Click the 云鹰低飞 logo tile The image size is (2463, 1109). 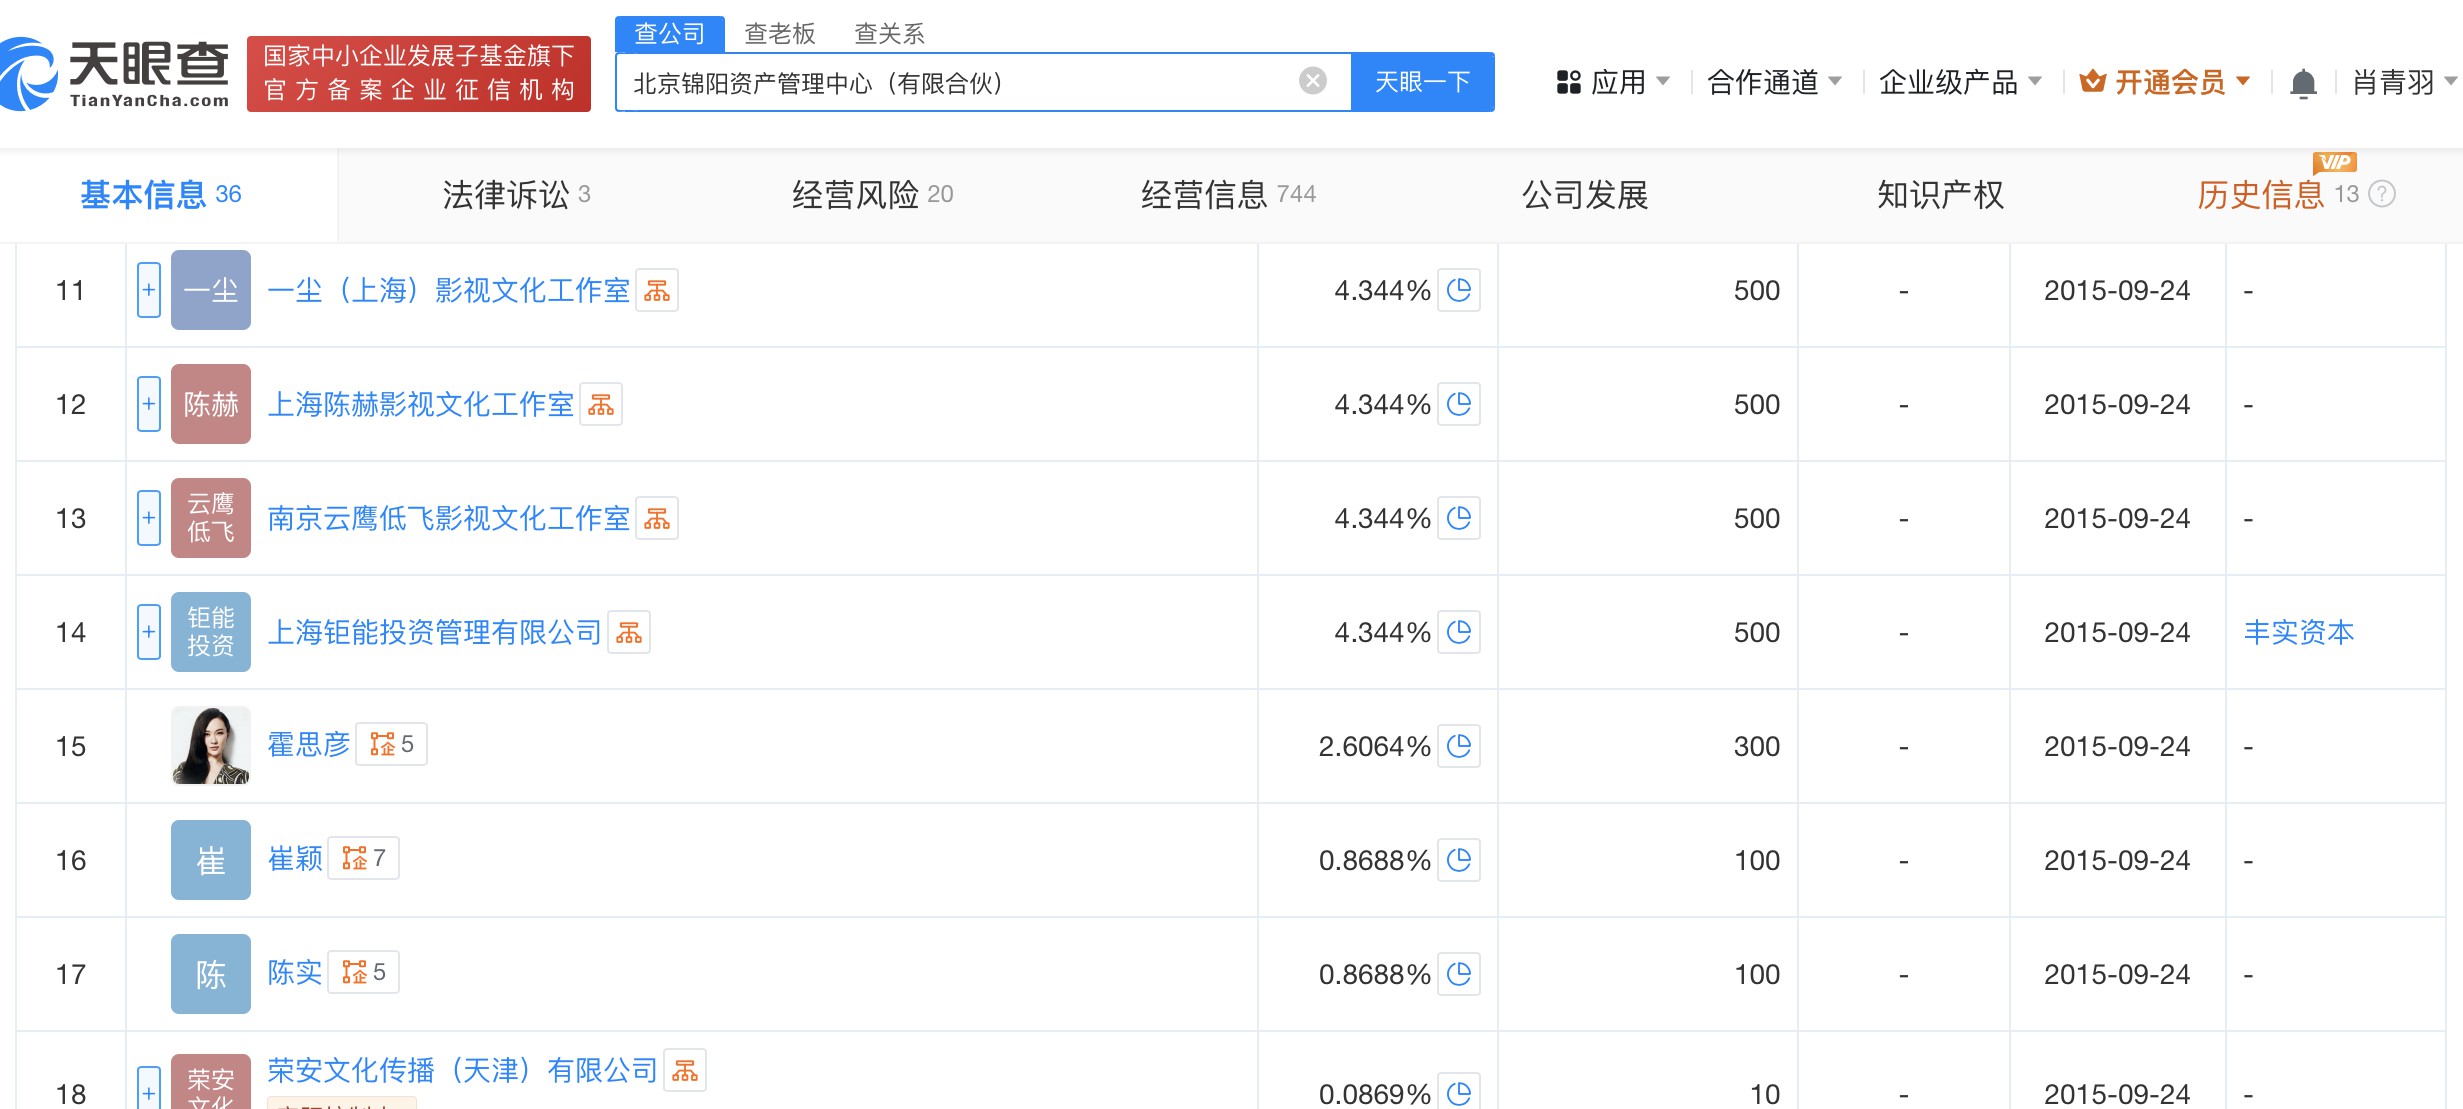211,518
